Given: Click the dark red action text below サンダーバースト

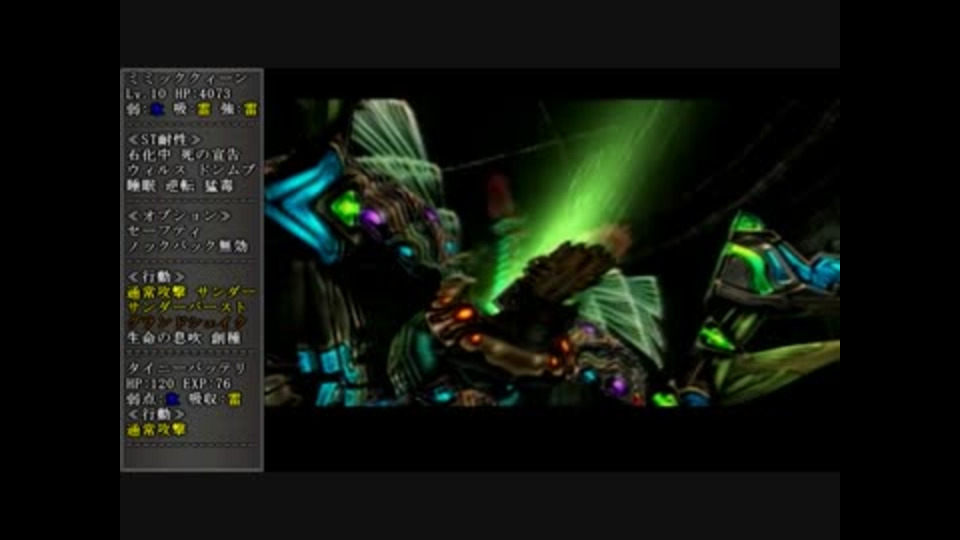Looking at the screenshot, I should (187, 323).
